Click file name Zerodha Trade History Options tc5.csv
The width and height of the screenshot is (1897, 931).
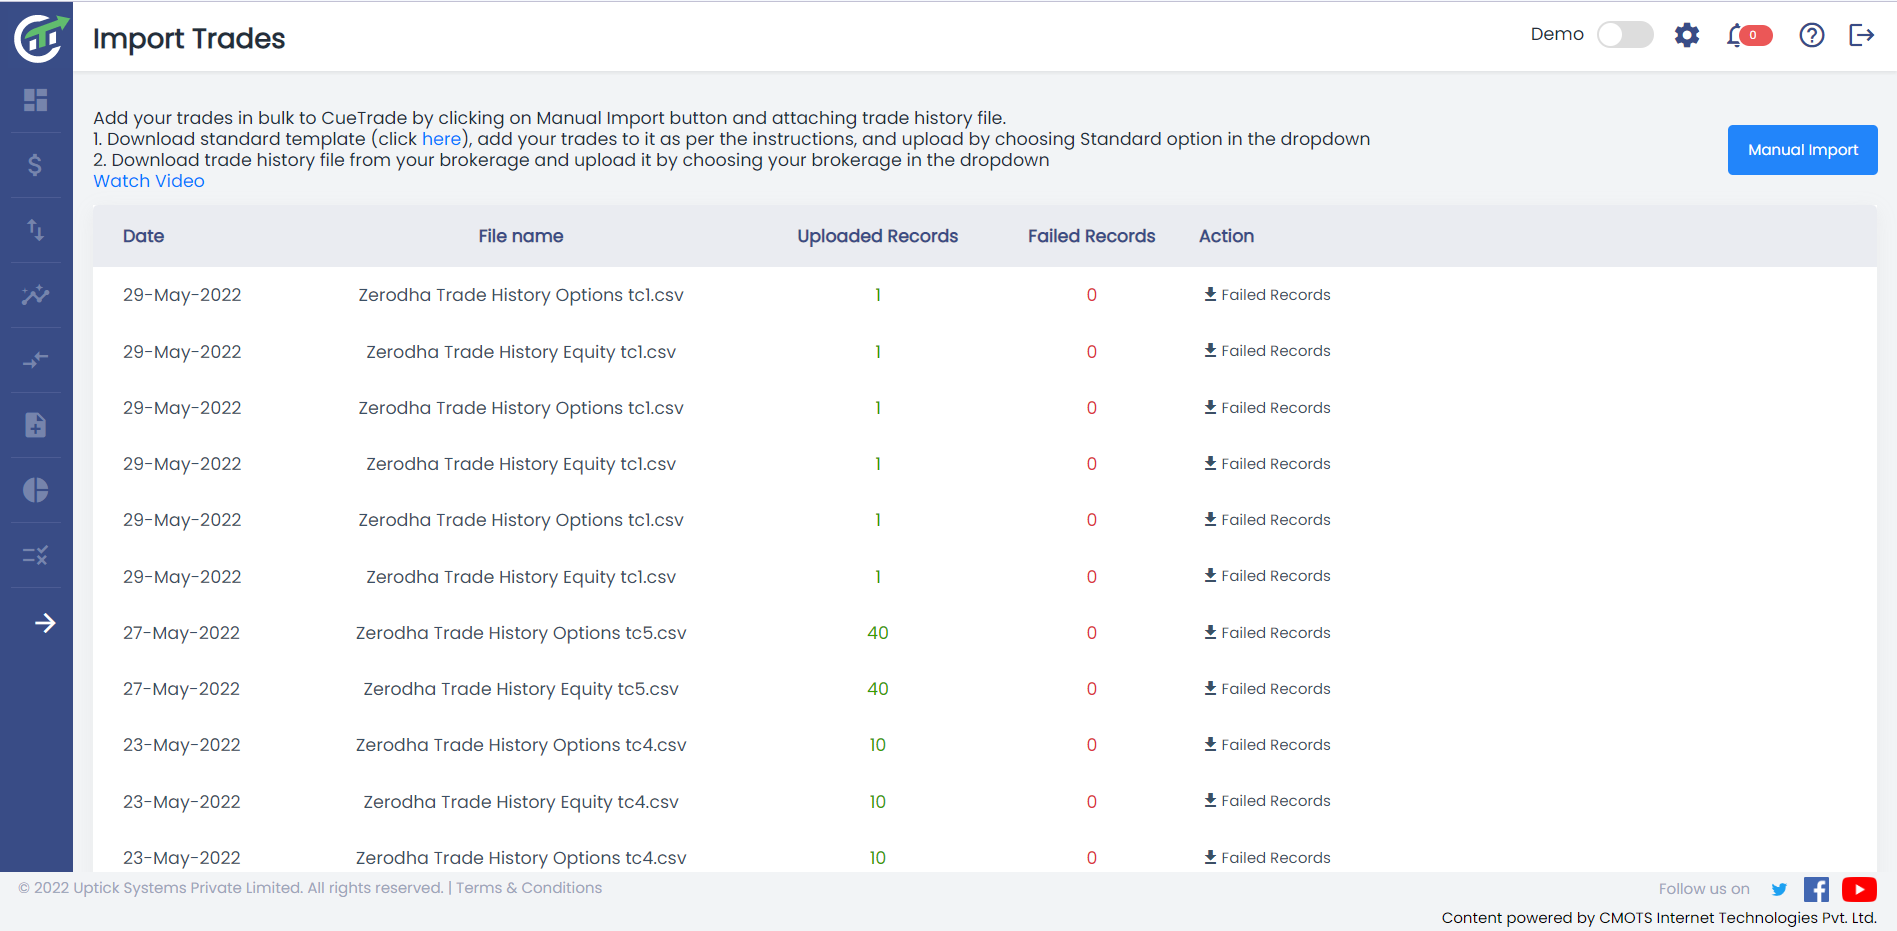click(x=521, y=633)
